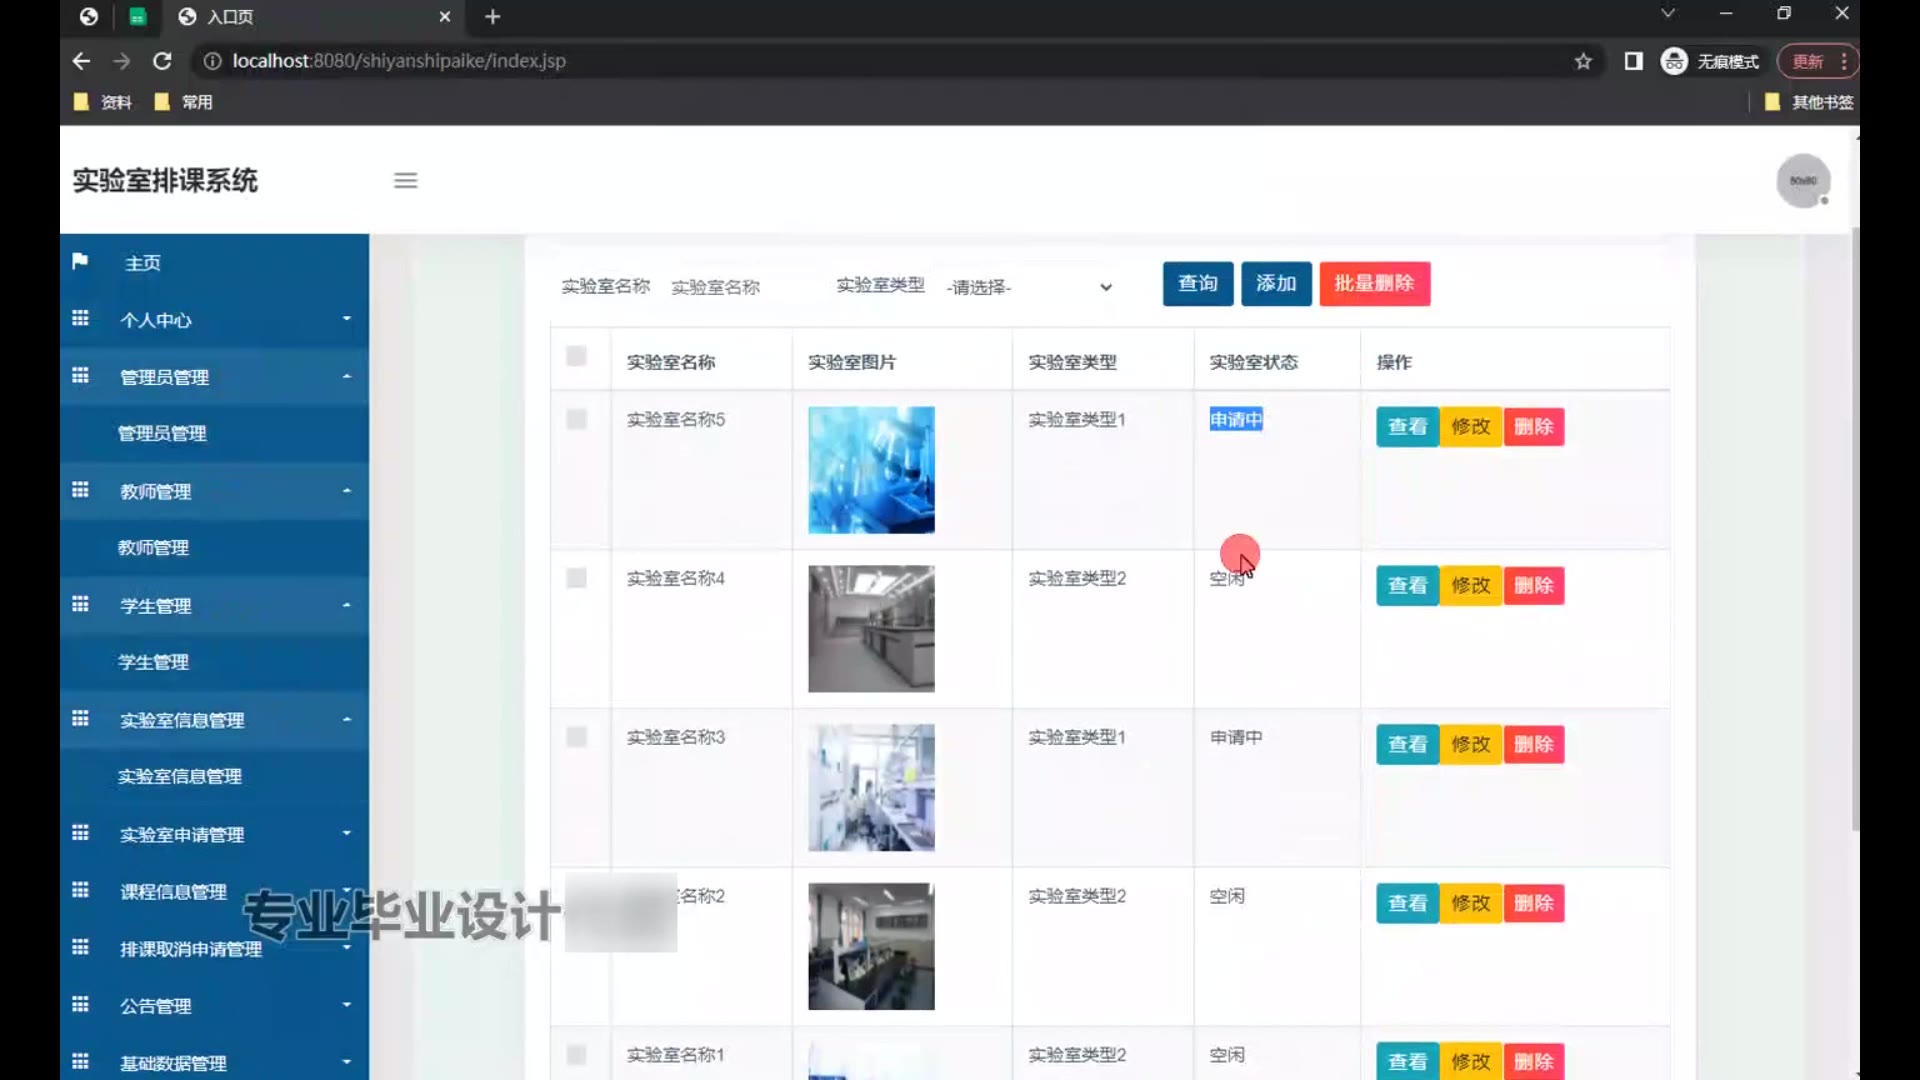Click the page vertical scrollbar
This screenshot has height=1080, width=1920.
coord(1855,530)
